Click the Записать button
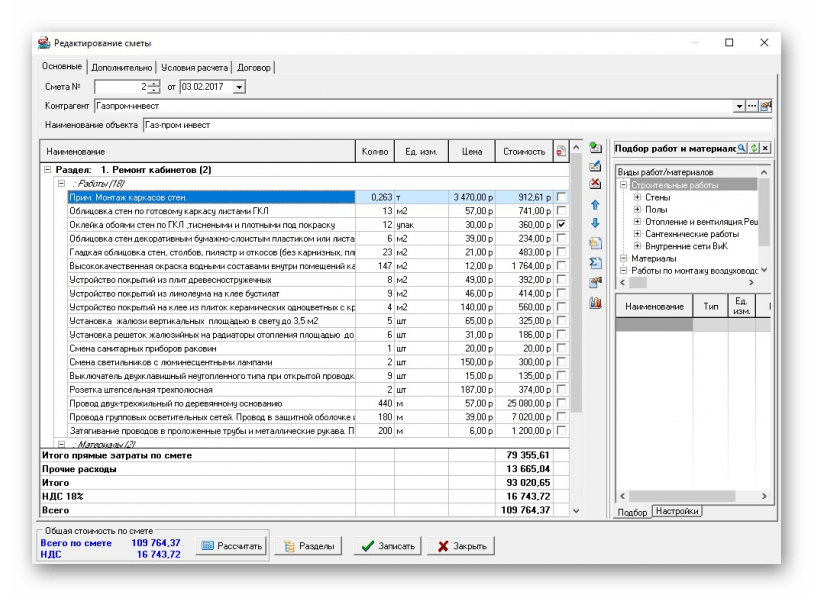The width and height of the screenshot is (813, 596). [388, 546]
